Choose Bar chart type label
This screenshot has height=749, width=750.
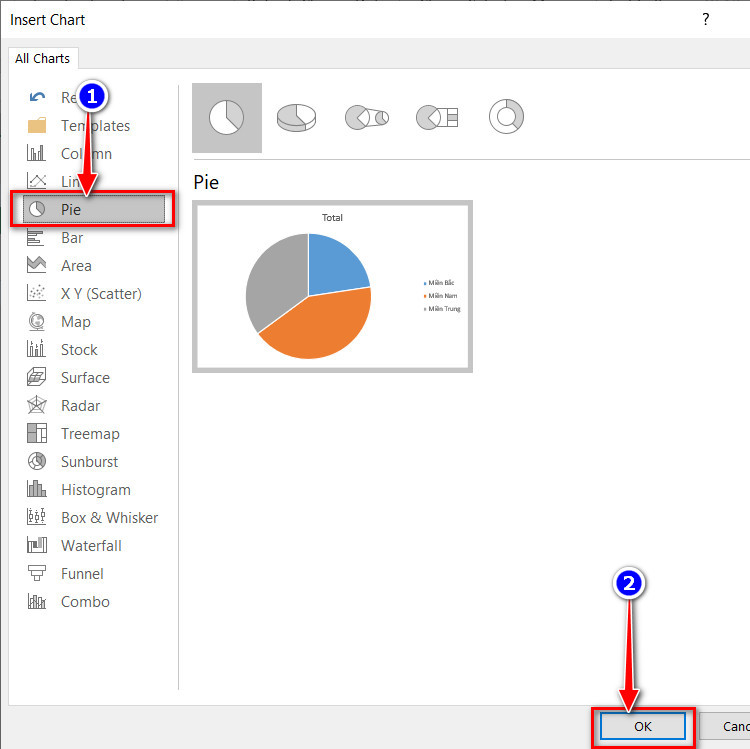point(72,238)
